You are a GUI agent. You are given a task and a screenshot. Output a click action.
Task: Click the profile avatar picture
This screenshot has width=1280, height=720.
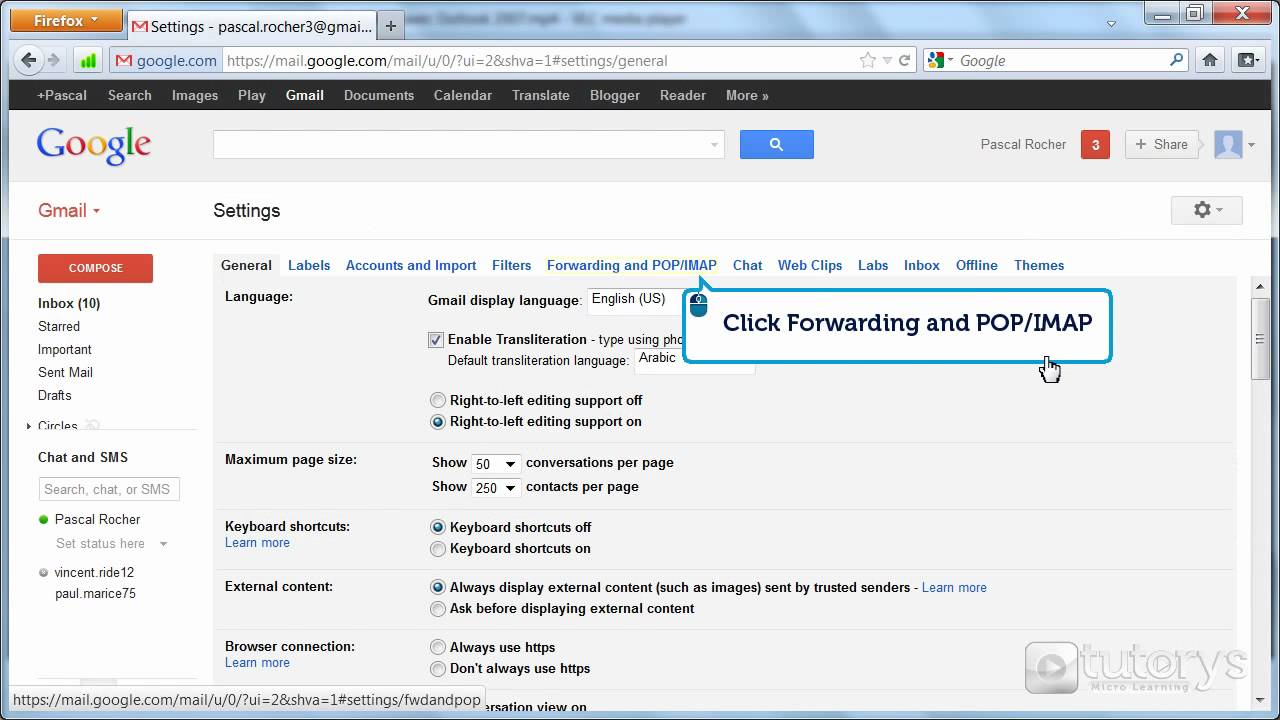pyautogui.click(x=1228, y=144)
